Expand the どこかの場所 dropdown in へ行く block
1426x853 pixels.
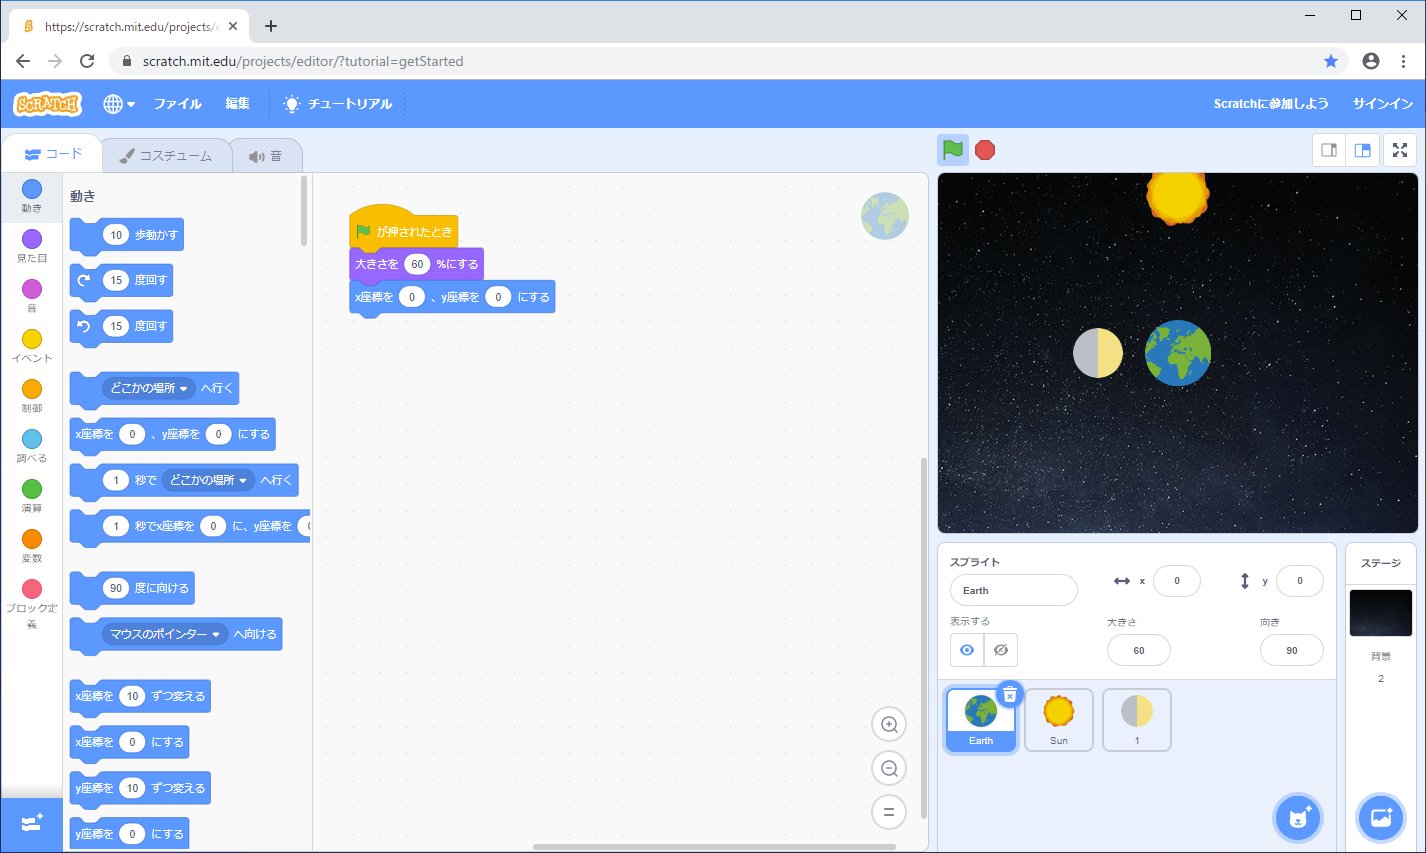(x=183, y=388)
